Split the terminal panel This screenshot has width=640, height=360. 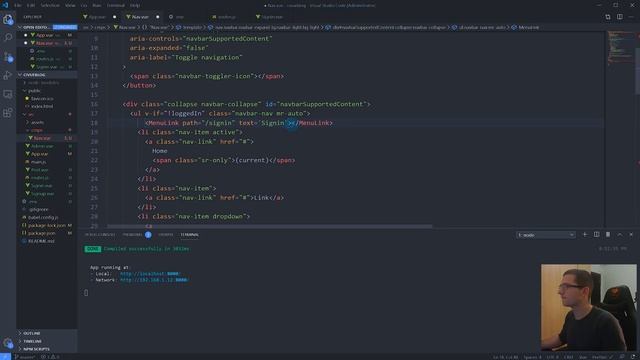[x=596, y=235]
